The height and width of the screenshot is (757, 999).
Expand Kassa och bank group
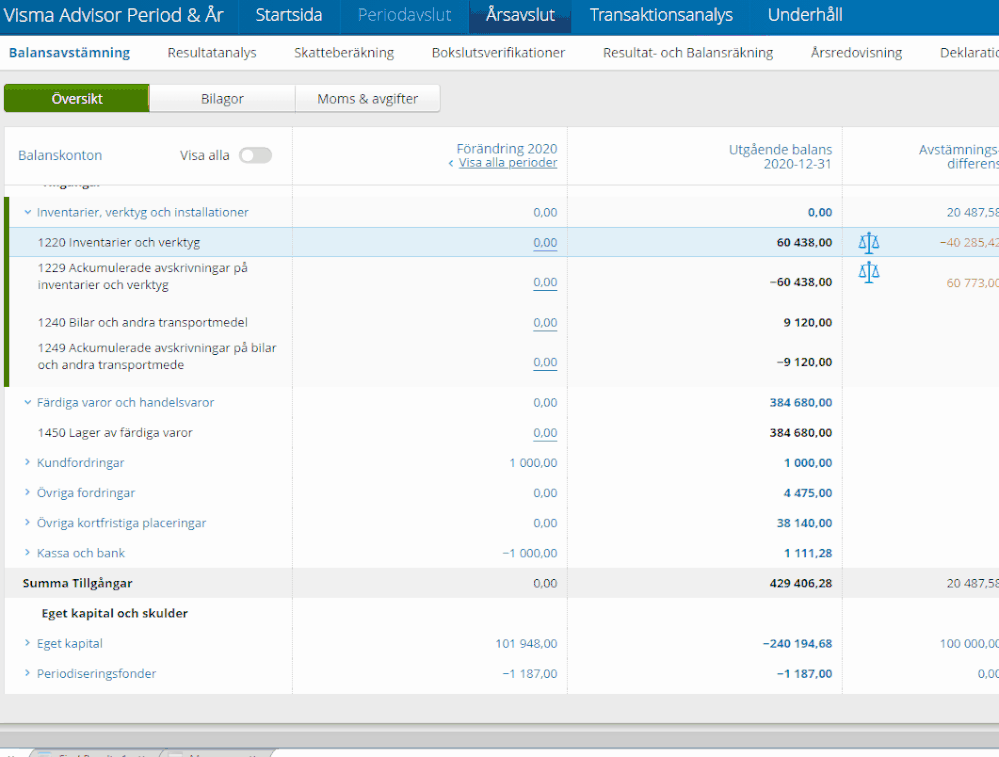click(x=28, y=553)
